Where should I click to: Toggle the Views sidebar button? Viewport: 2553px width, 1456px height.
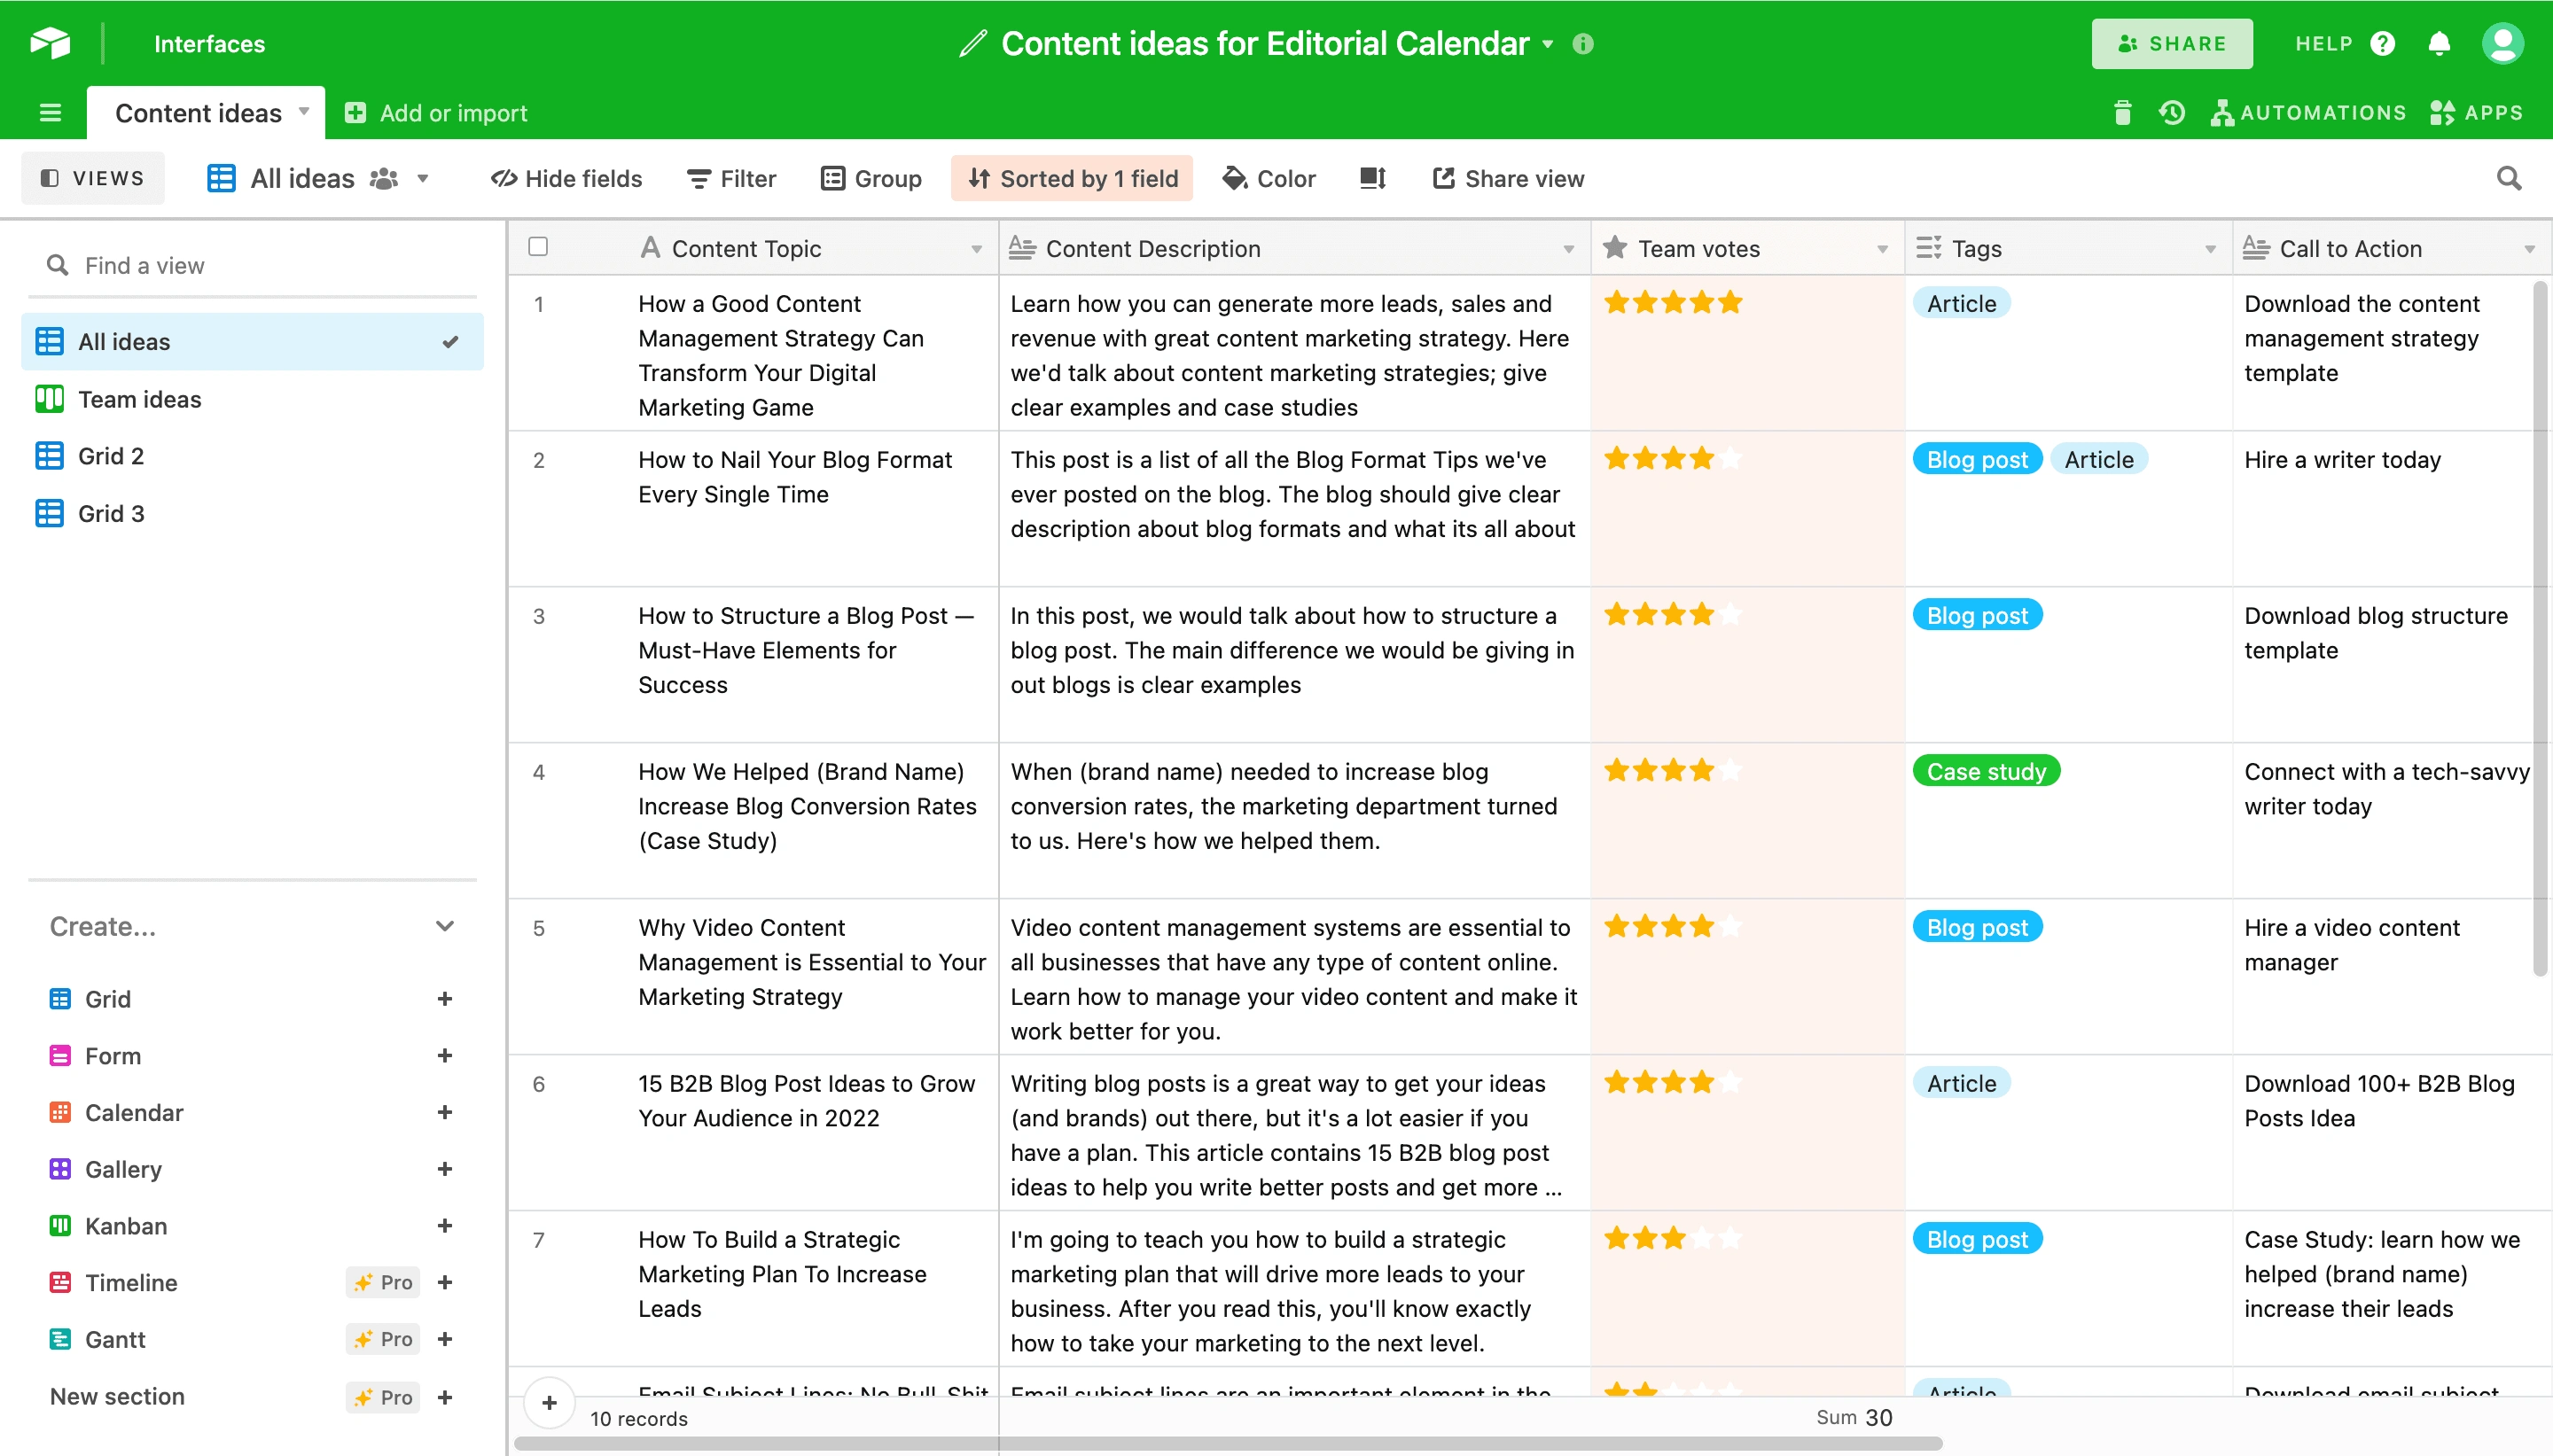click(93, 178)
